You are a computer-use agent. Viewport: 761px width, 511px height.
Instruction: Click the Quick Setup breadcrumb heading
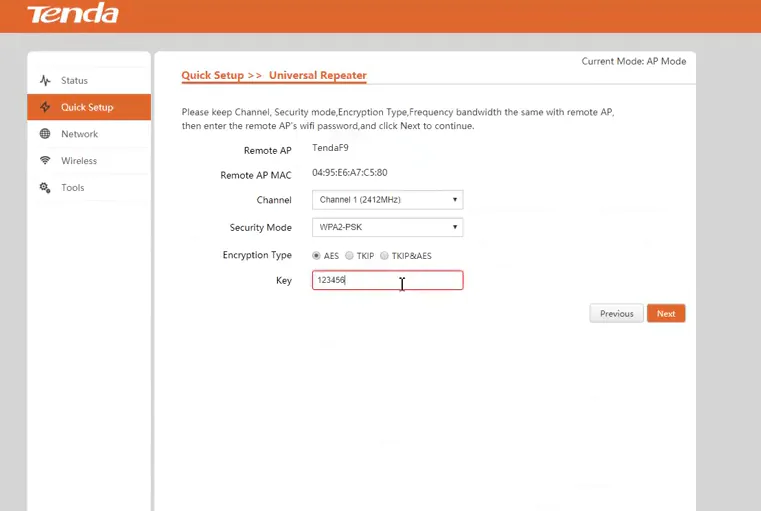coord(213,76)
